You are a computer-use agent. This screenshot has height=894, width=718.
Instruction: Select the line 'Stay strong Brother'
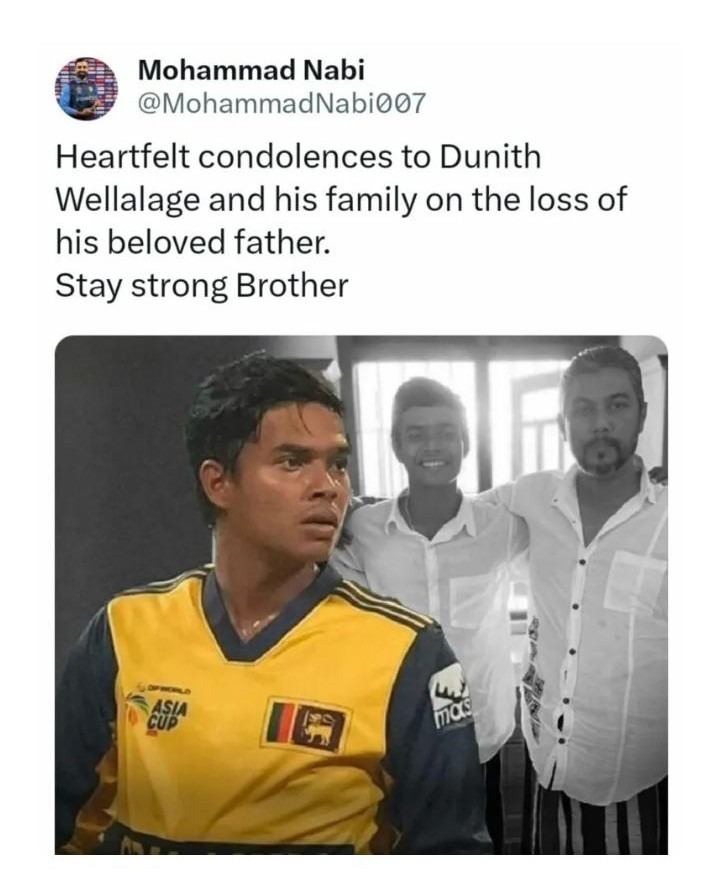(201, 286)
